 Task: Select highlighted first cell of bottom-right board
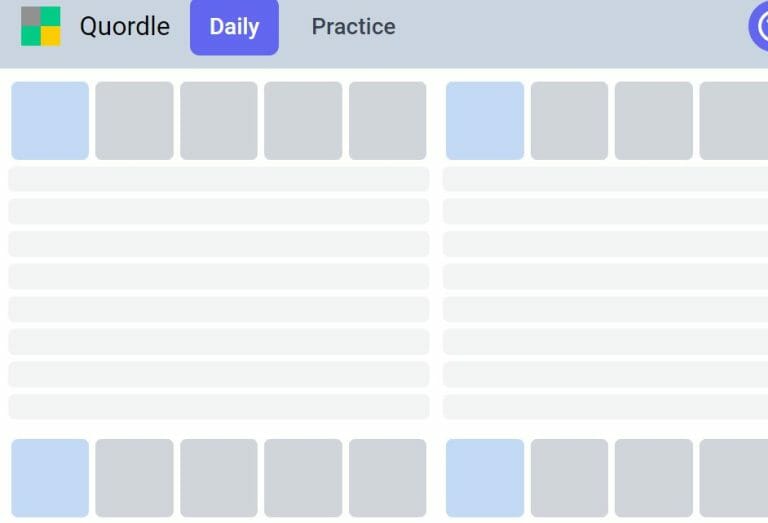(x=484, y=478)
